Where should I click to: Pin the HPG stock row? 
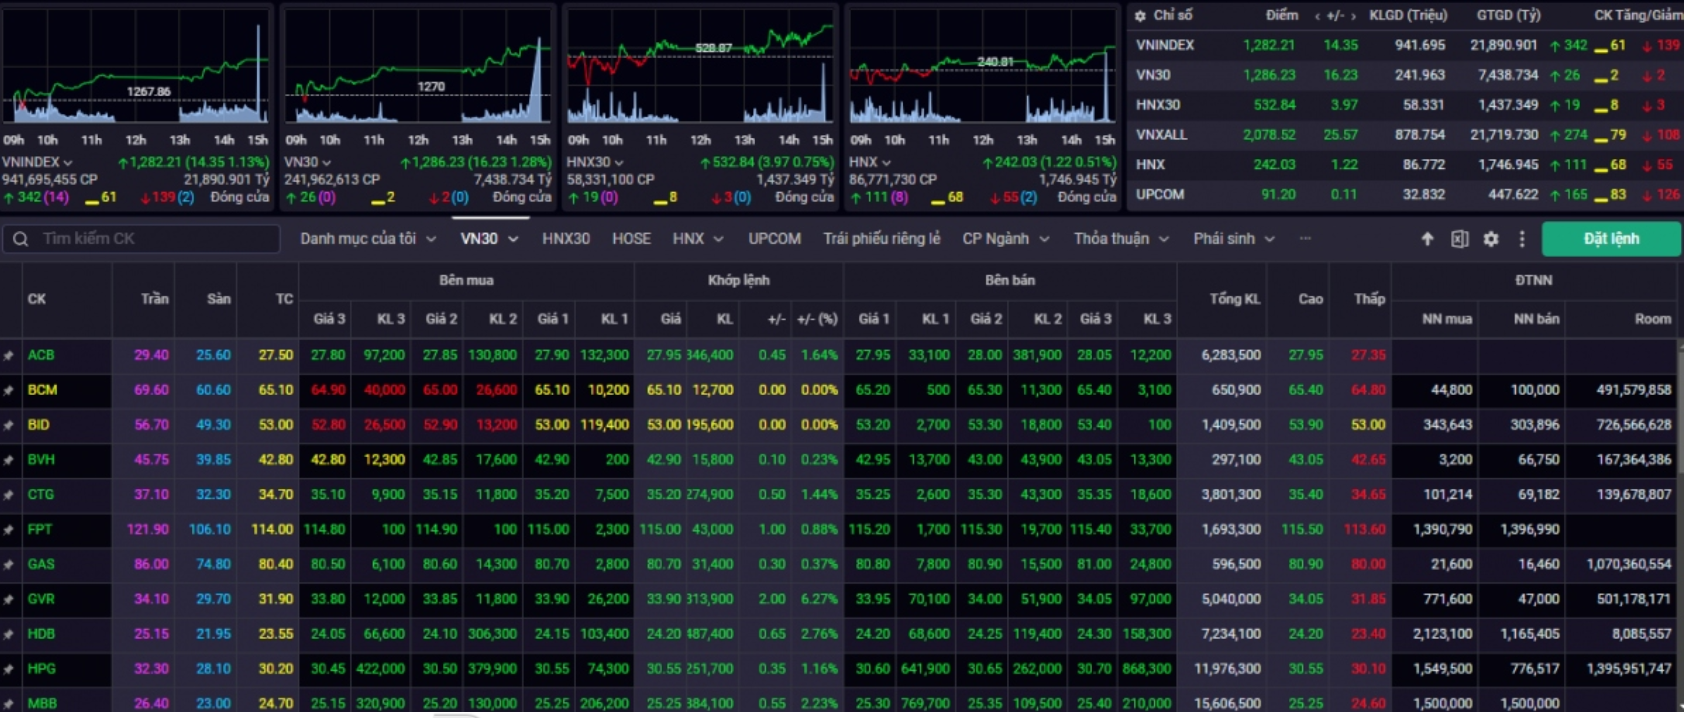coord(9,669)
